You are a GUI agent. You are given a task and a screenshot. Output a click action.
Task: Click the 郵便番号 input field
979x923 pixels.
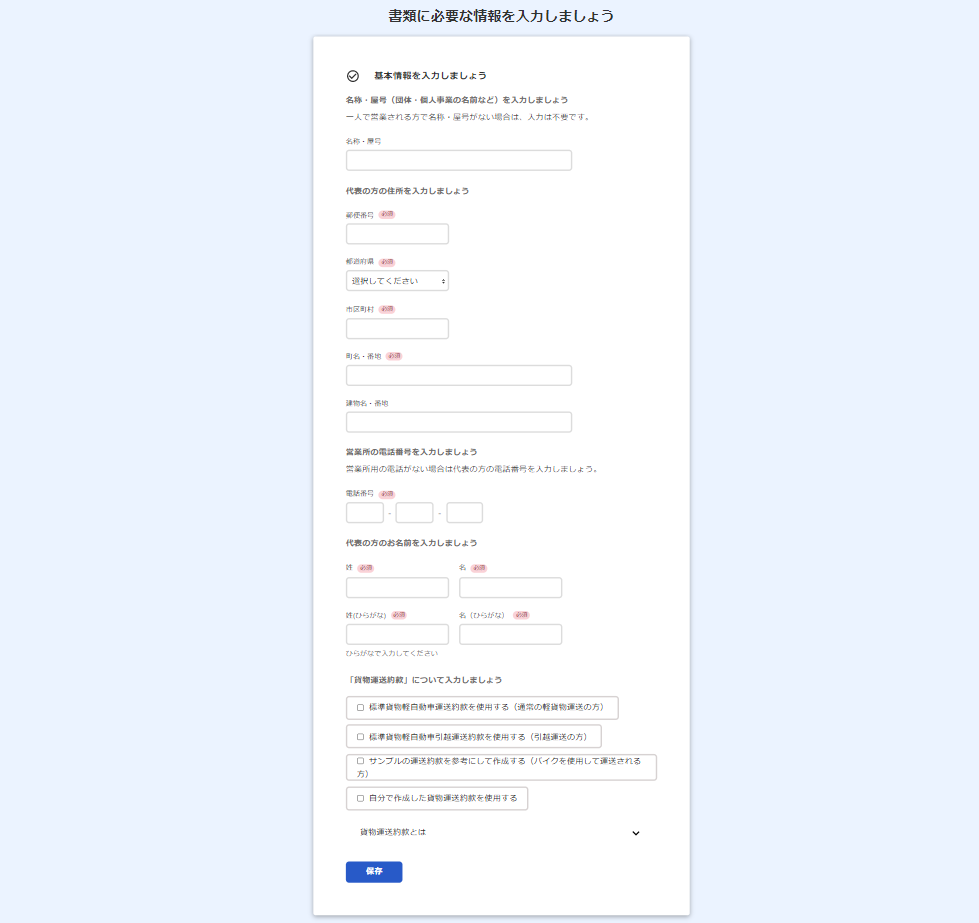[x=397, y=234]
